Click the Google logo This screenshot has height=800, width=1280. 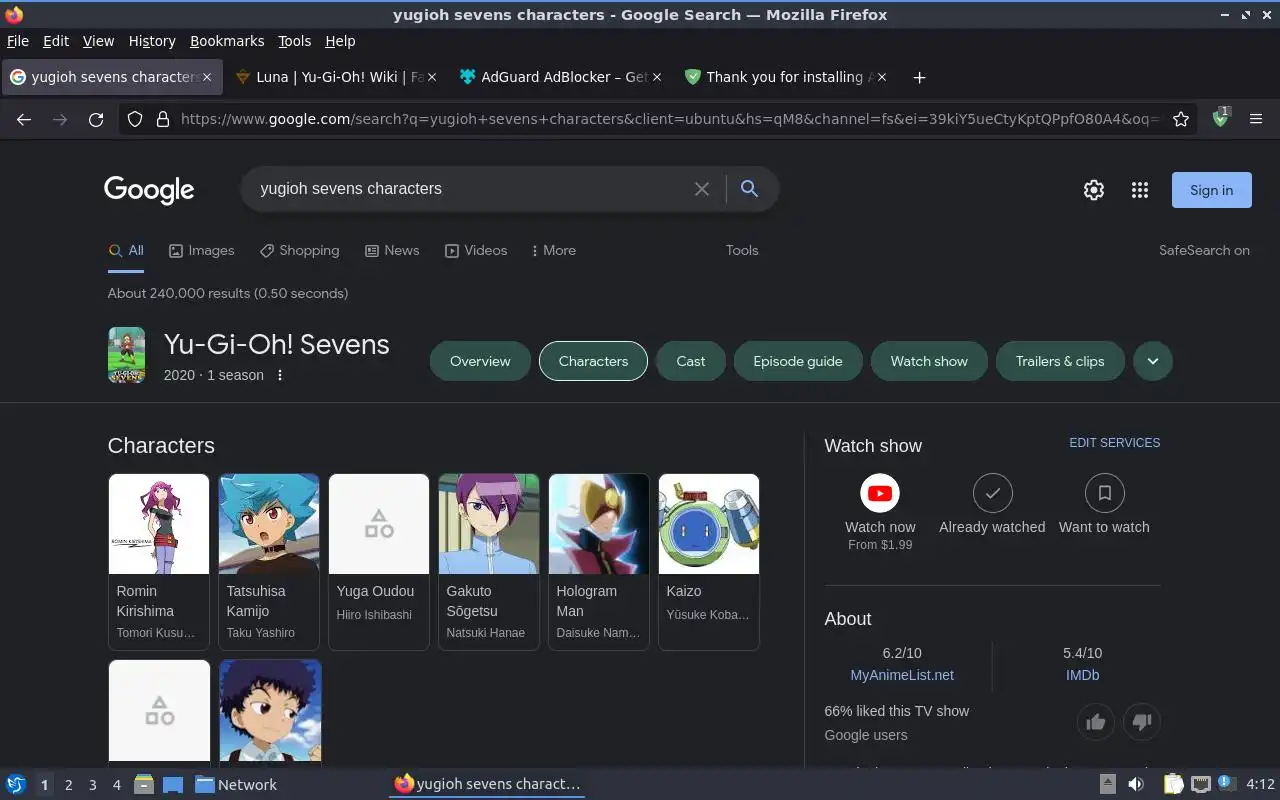coord(149,190)
